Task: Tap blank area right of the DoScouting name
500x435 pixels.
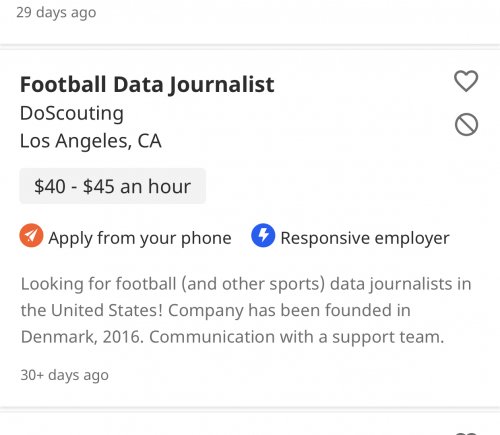Action: pos(283,113)
